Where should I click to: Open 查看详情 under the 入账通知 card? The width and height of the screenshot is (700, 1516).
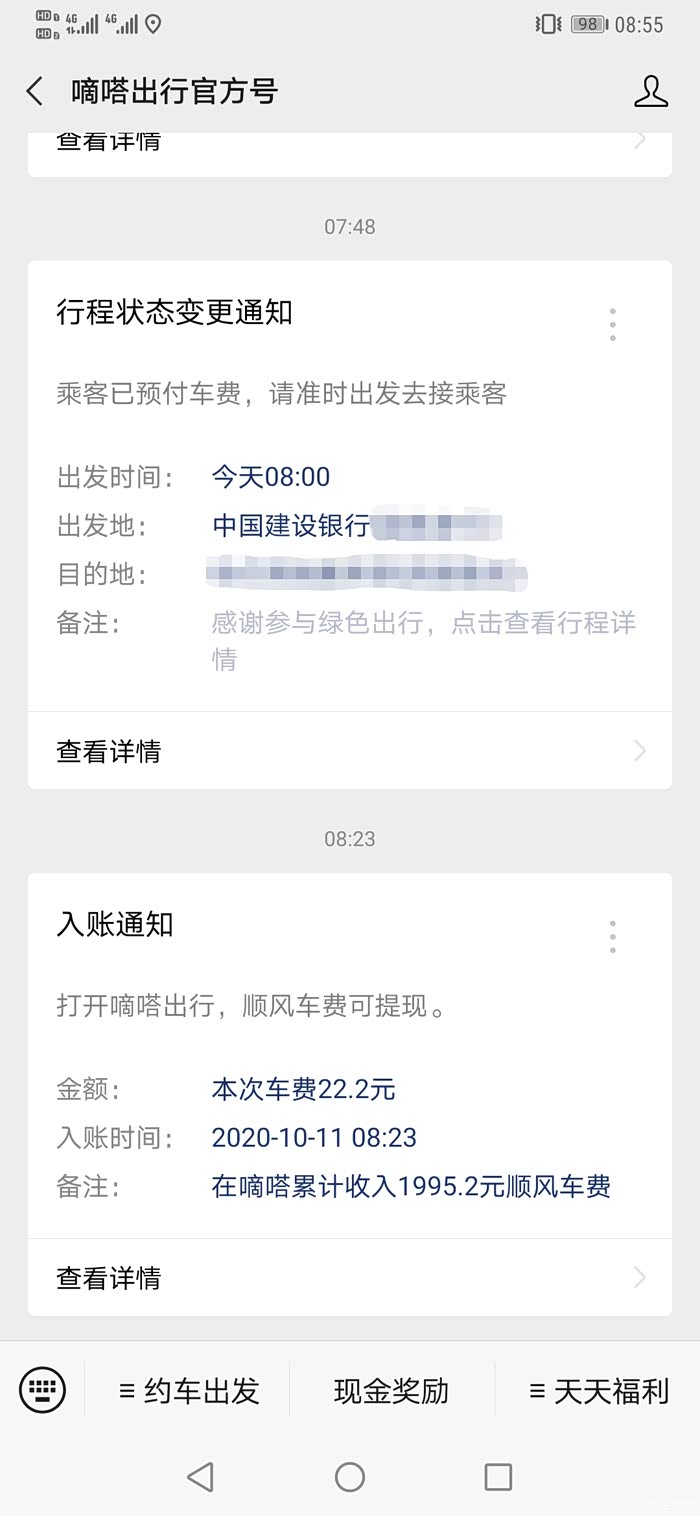pos(109,1278)
